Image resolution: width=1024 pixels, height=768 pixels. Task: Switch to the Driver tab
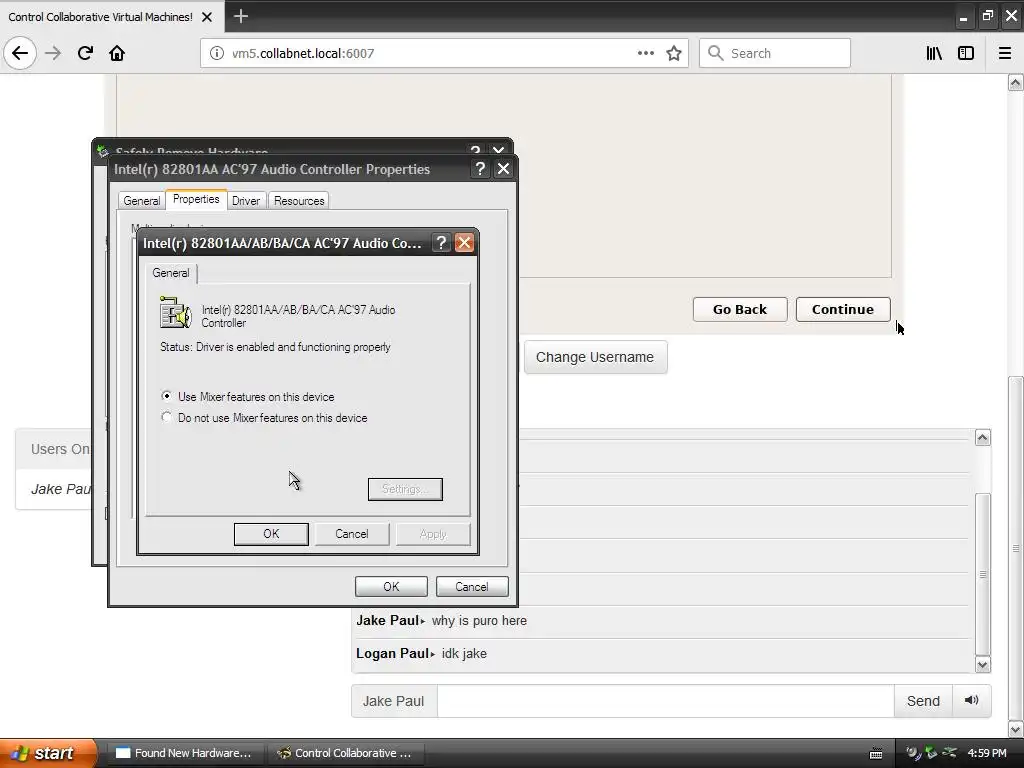246,200
